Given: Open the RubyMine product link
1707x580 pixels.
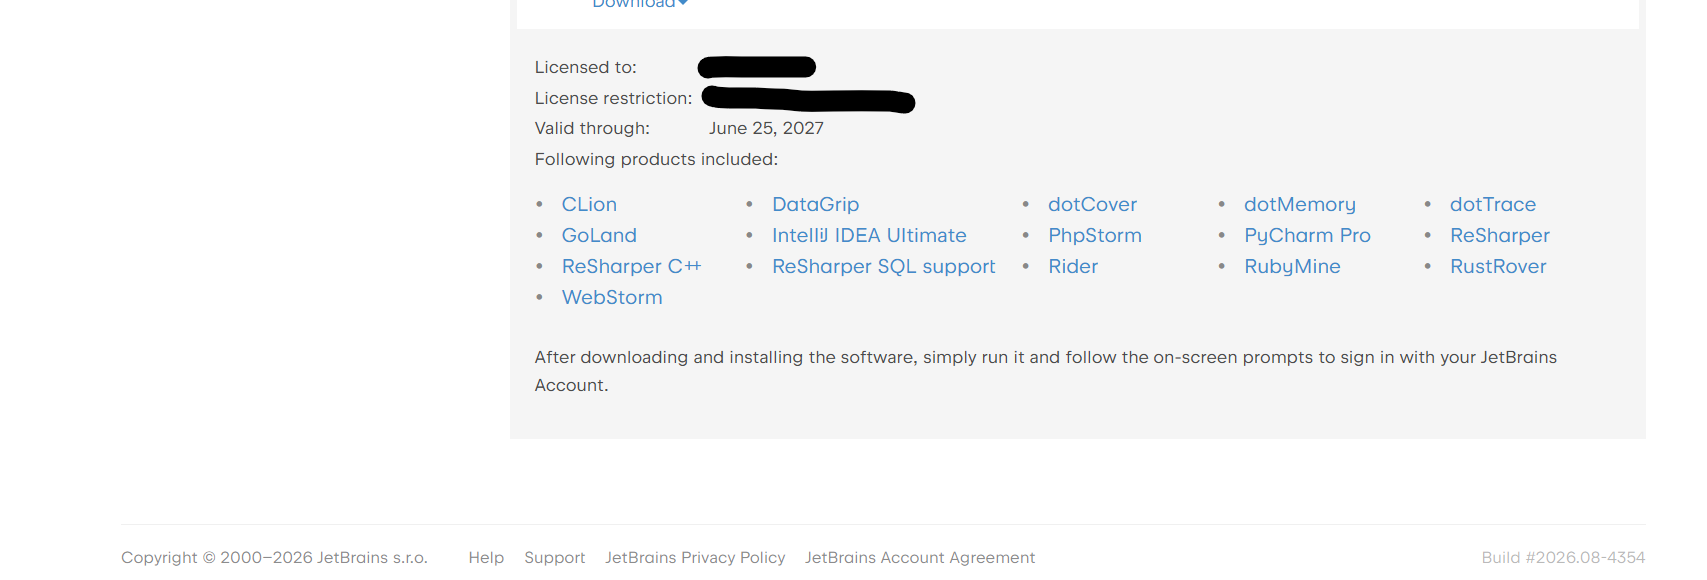Looking at the screenshot, I should pos(1292,266).
